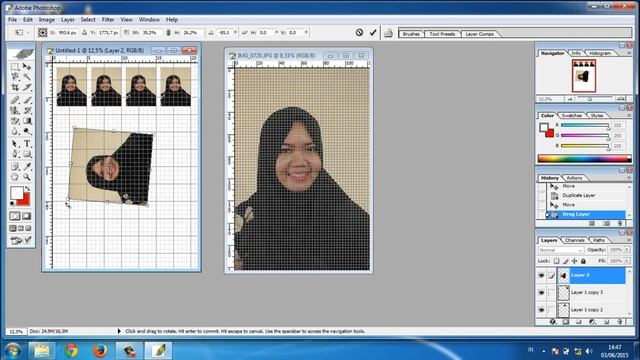The image size is (640, 360).
Task: Open the Fill slider arrow
Action: click(x=627, y=261)
